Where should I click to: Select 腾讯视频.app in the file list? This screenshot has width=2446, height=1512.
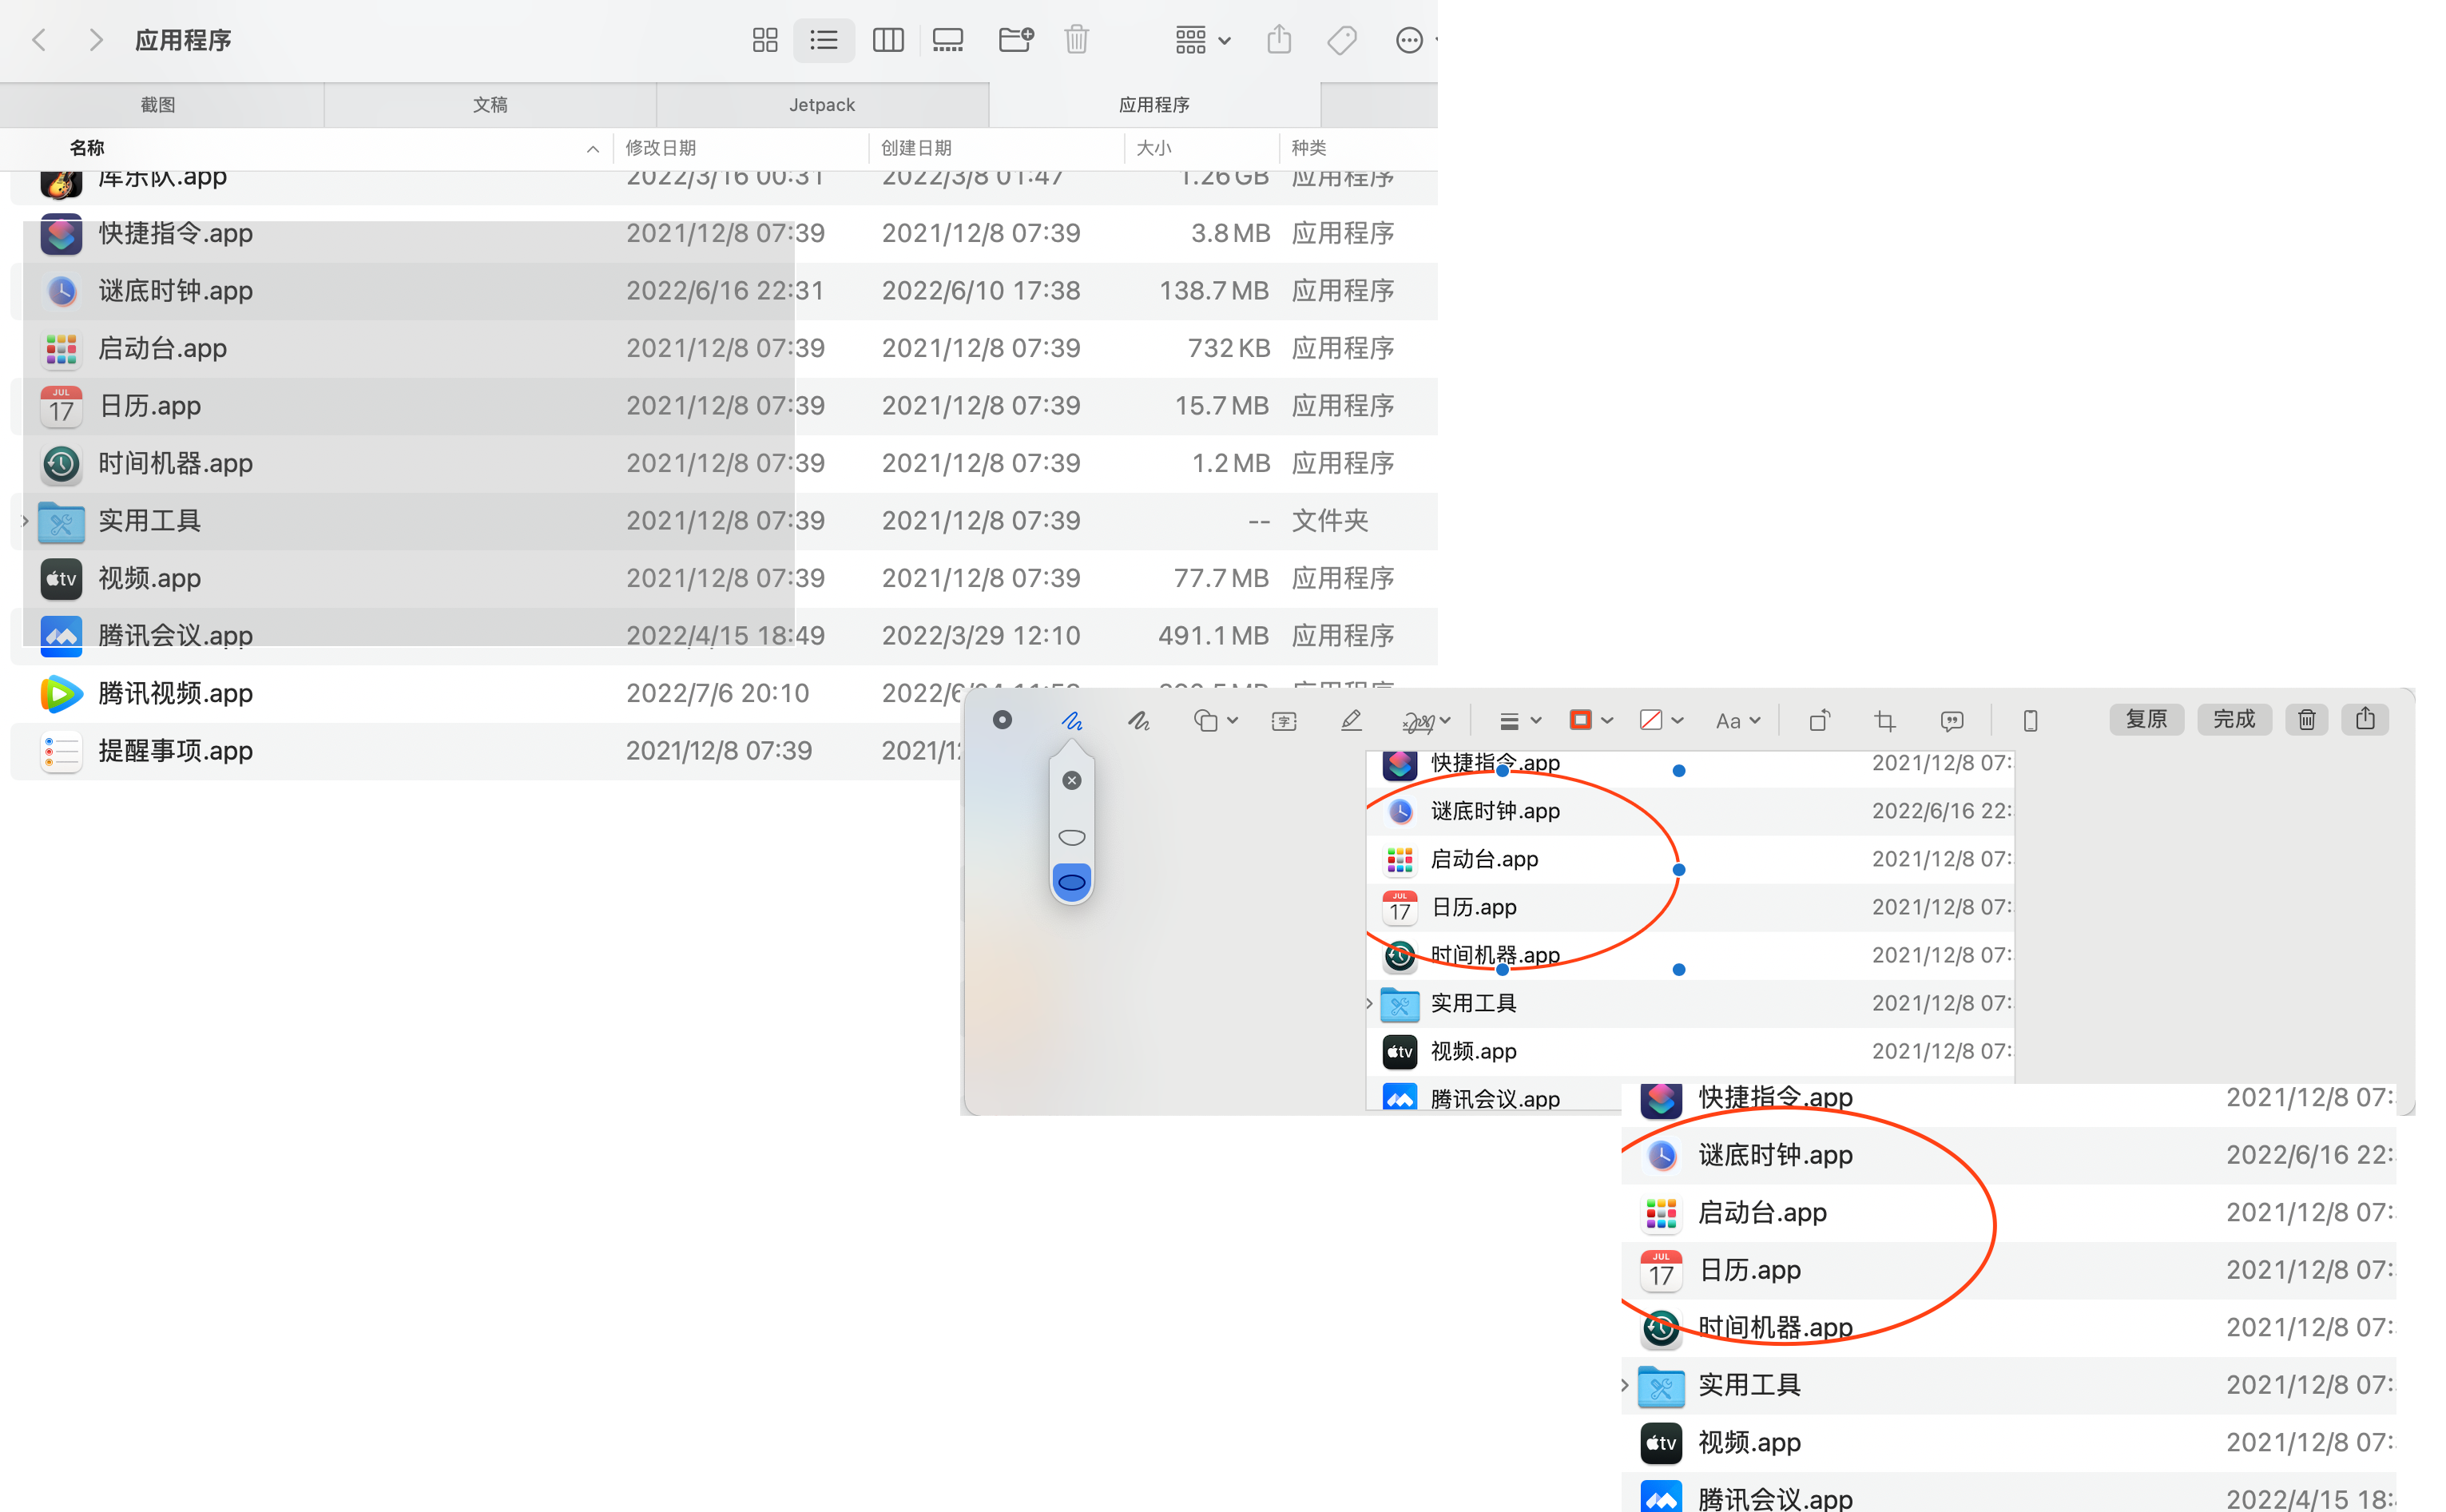[x=175, y=693]
